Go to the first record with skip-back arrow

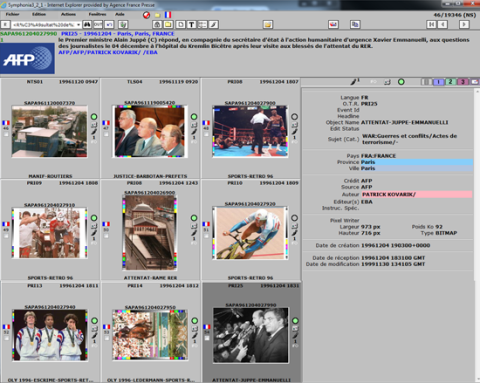tap(431, 24)
